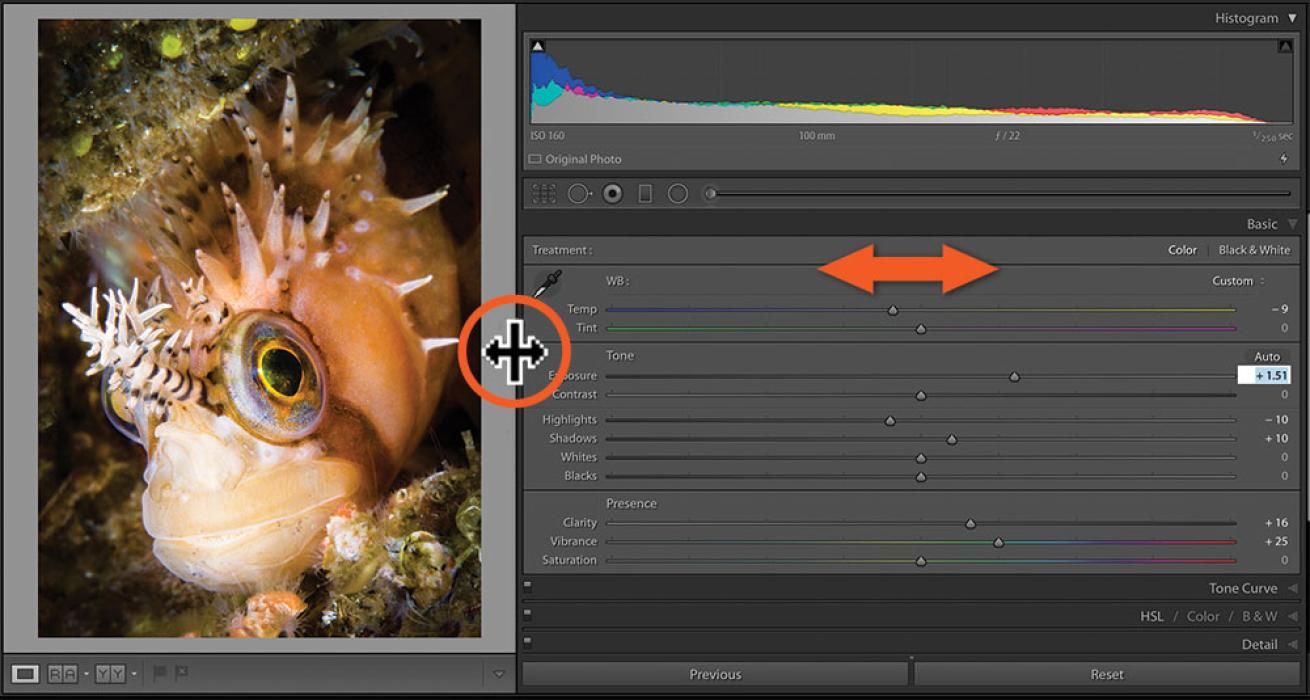The height and width of the screenshot is (700, 1310).
Task: Activate the Spot Removal tool
Action: pyautogui.click(x=578, y=194)
